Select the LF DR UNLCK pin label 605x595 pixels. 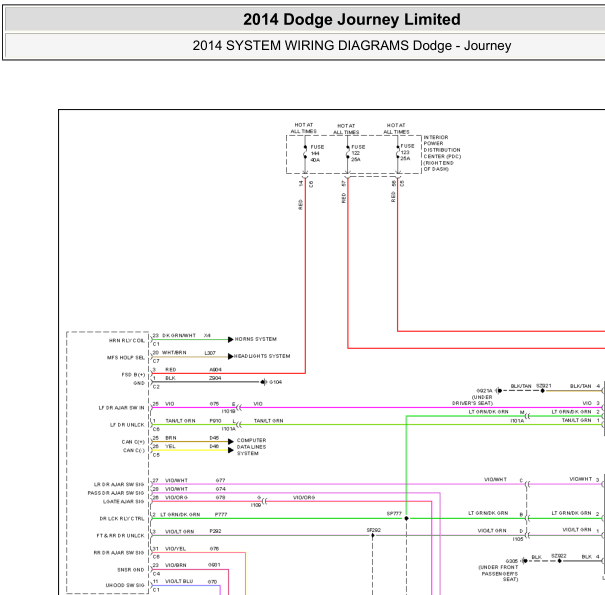[x=127, y=425]
